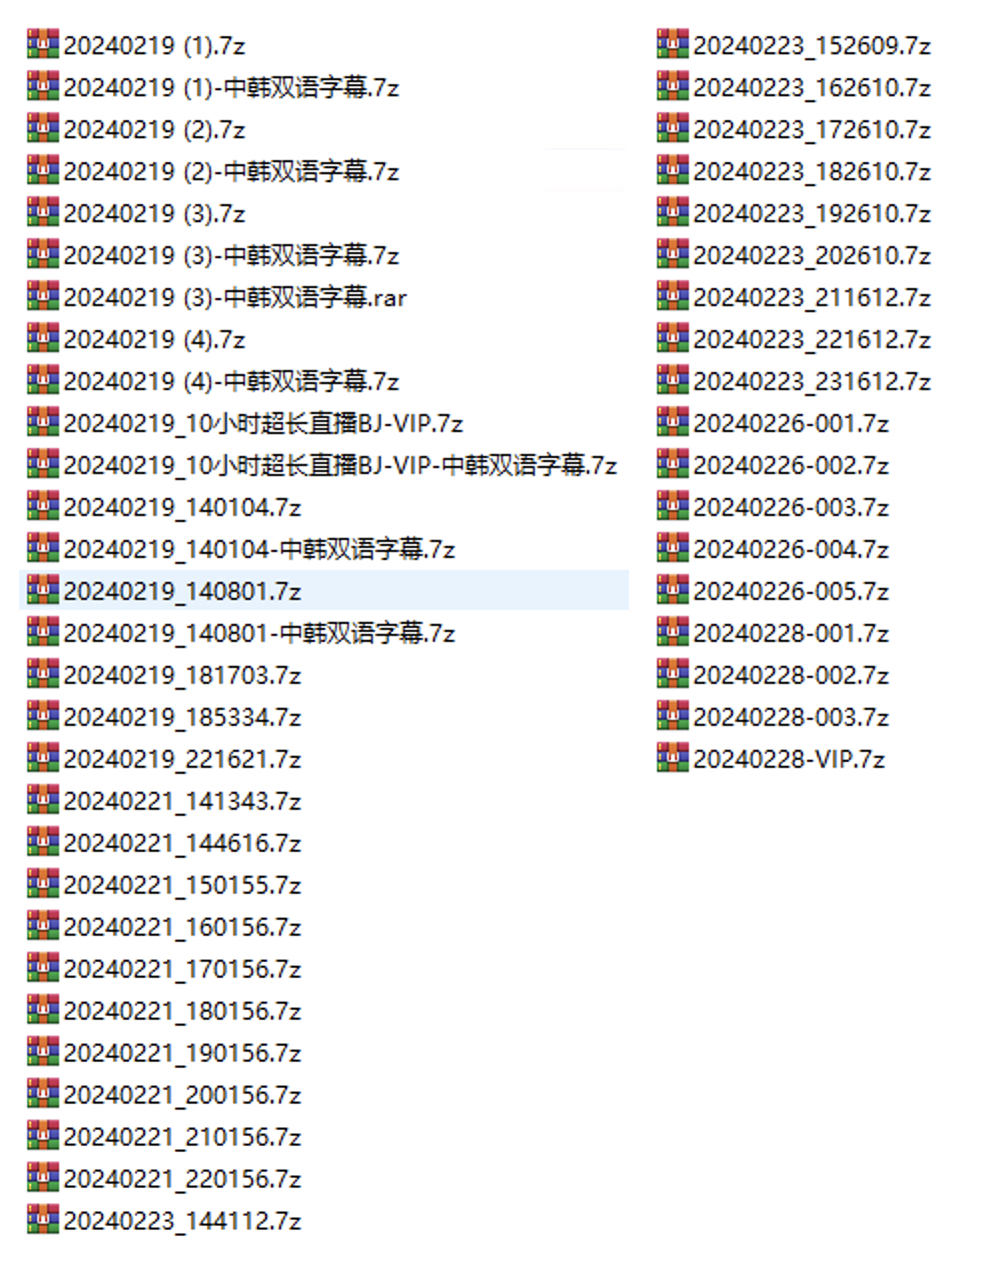Viewport: 998px width, 1262px height.
Task: Select file 20240221_200156.7z
Action: pos(182,1096)
